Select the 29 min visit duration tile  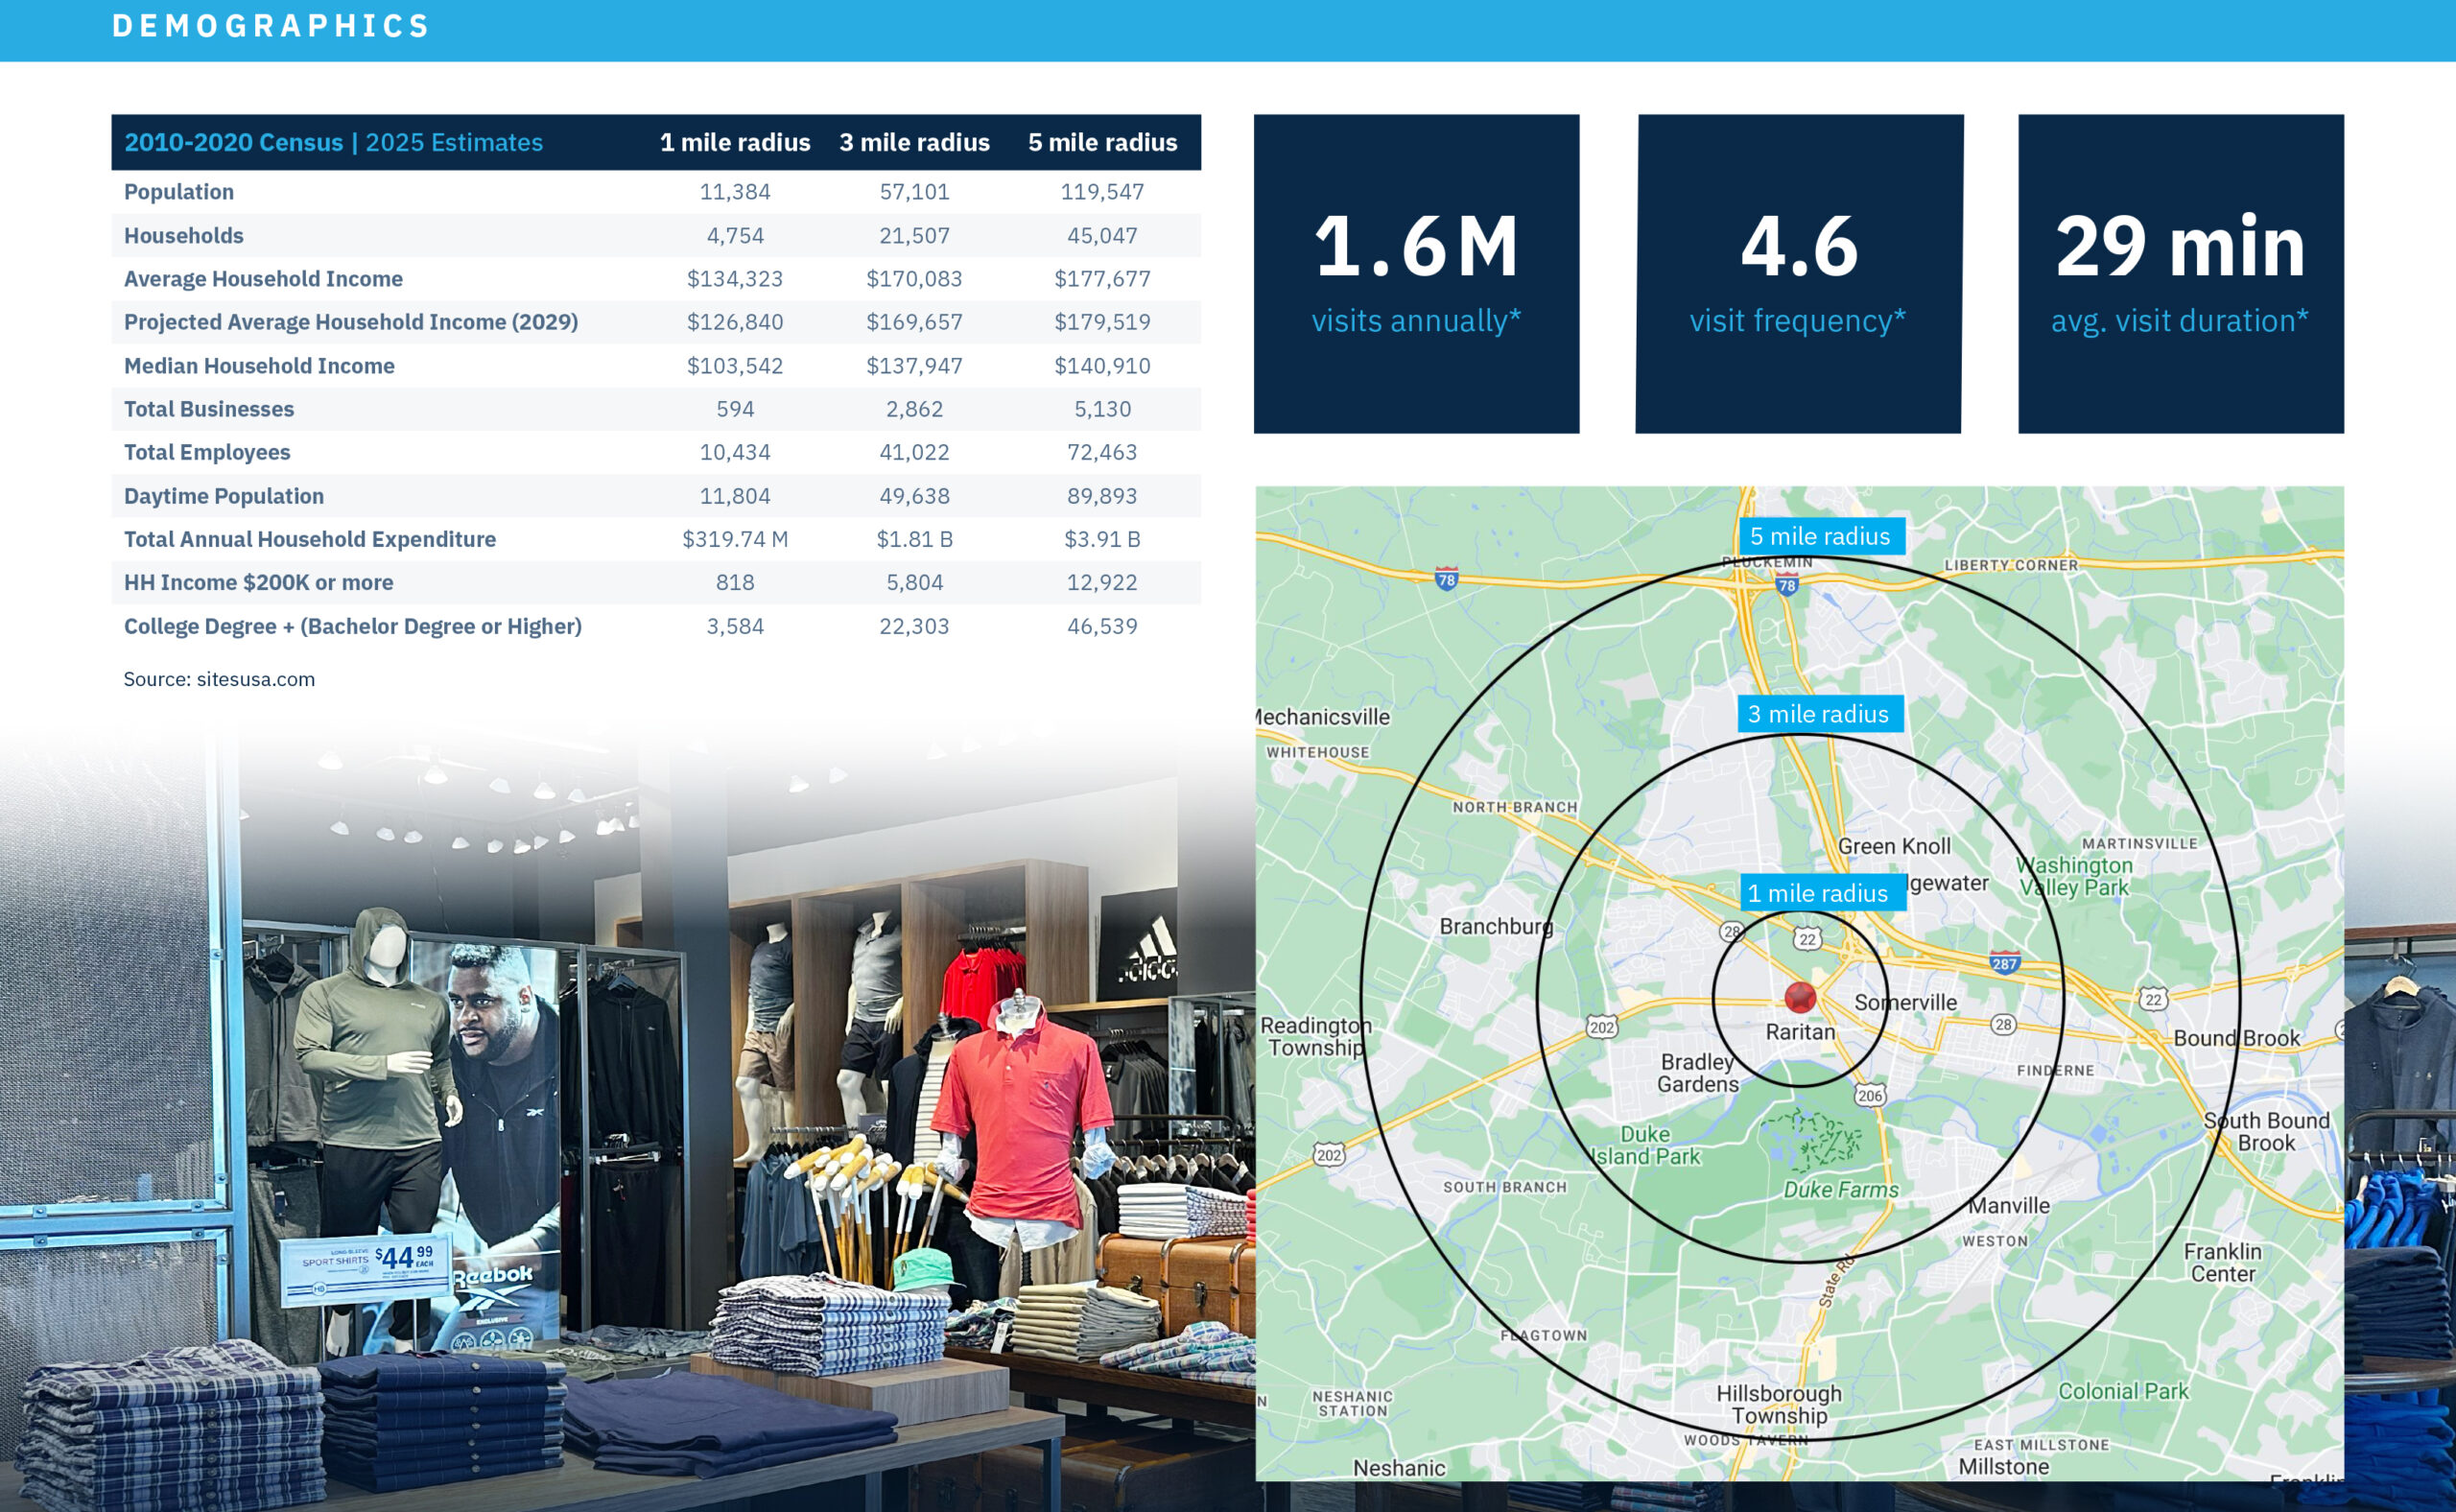[x=2180, y=273]
